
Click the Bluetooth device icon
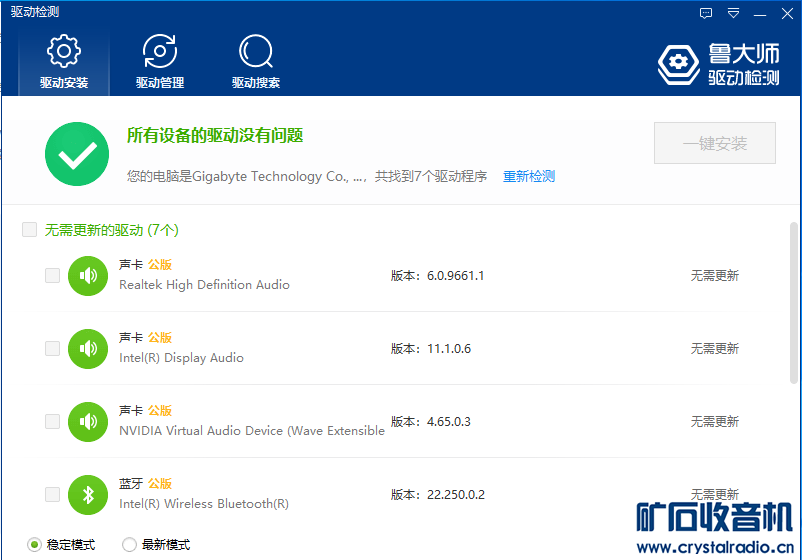tap(88, 495)
